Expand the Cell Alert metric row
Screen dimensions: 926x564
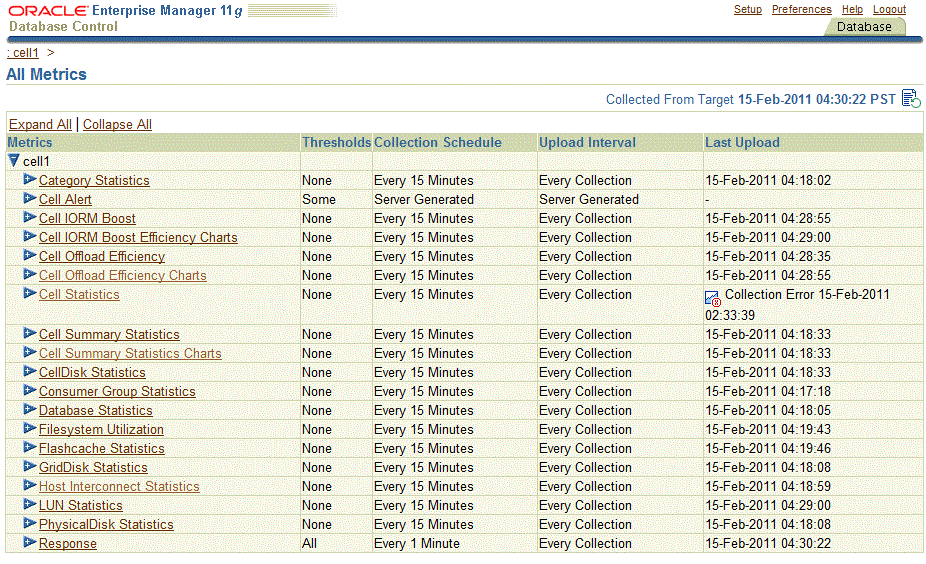(x=30, y=199)
